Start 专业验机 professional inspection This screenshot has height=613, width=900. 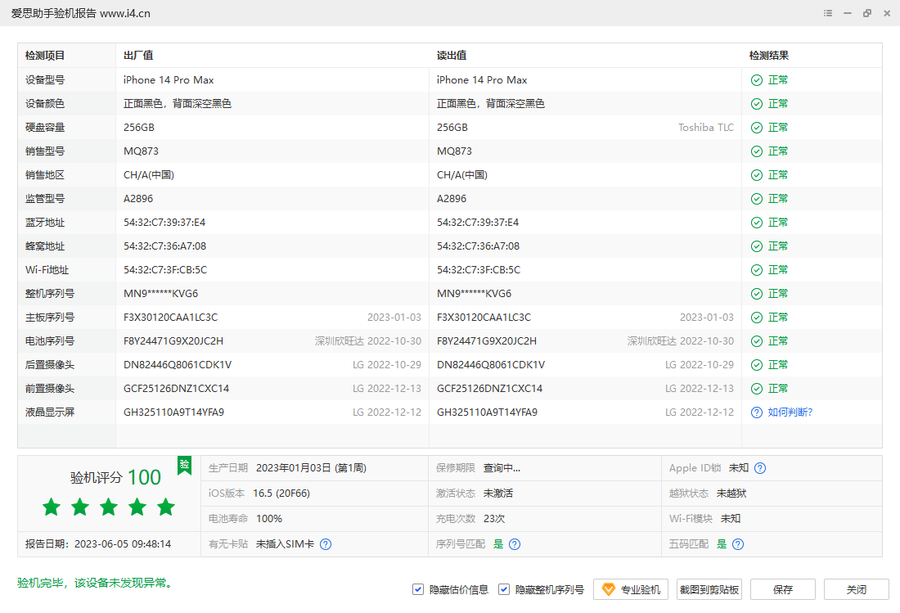pos(631,589)
